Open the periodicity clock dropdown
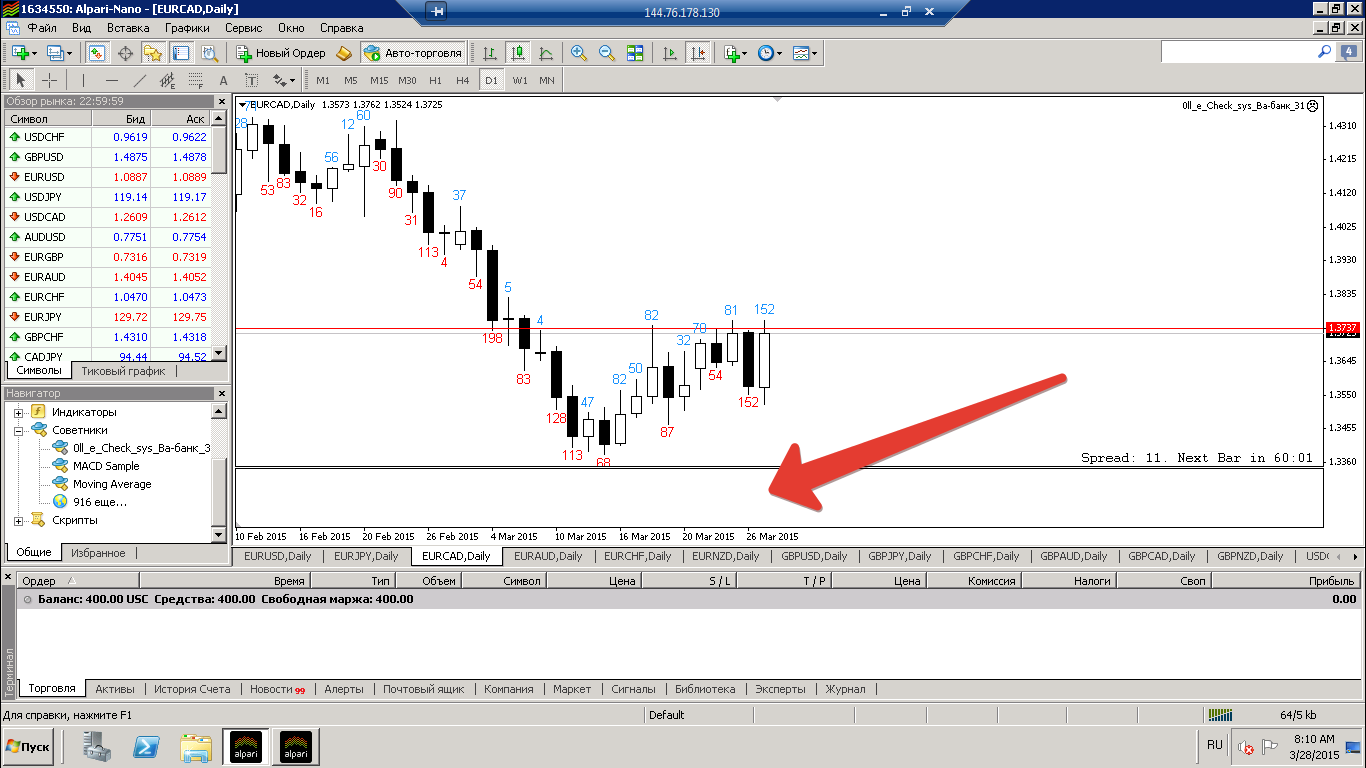The image size is (1366, 768). tap(769, 53)
